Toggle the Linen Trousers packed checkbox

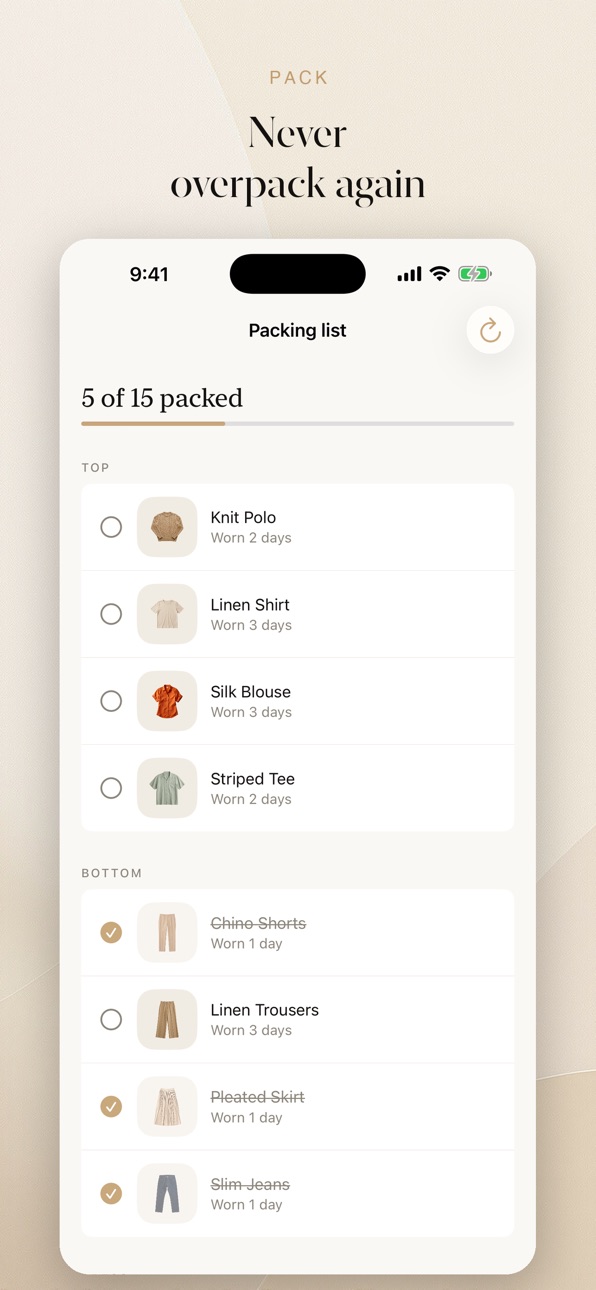(111, 1019)
